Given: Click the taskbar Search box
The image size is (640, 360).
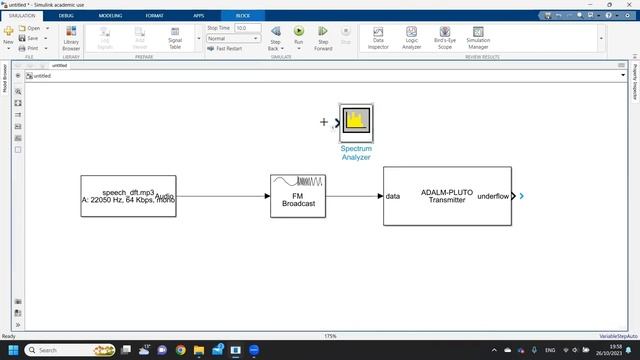Looking at the screenshot, I should (70, 350).
